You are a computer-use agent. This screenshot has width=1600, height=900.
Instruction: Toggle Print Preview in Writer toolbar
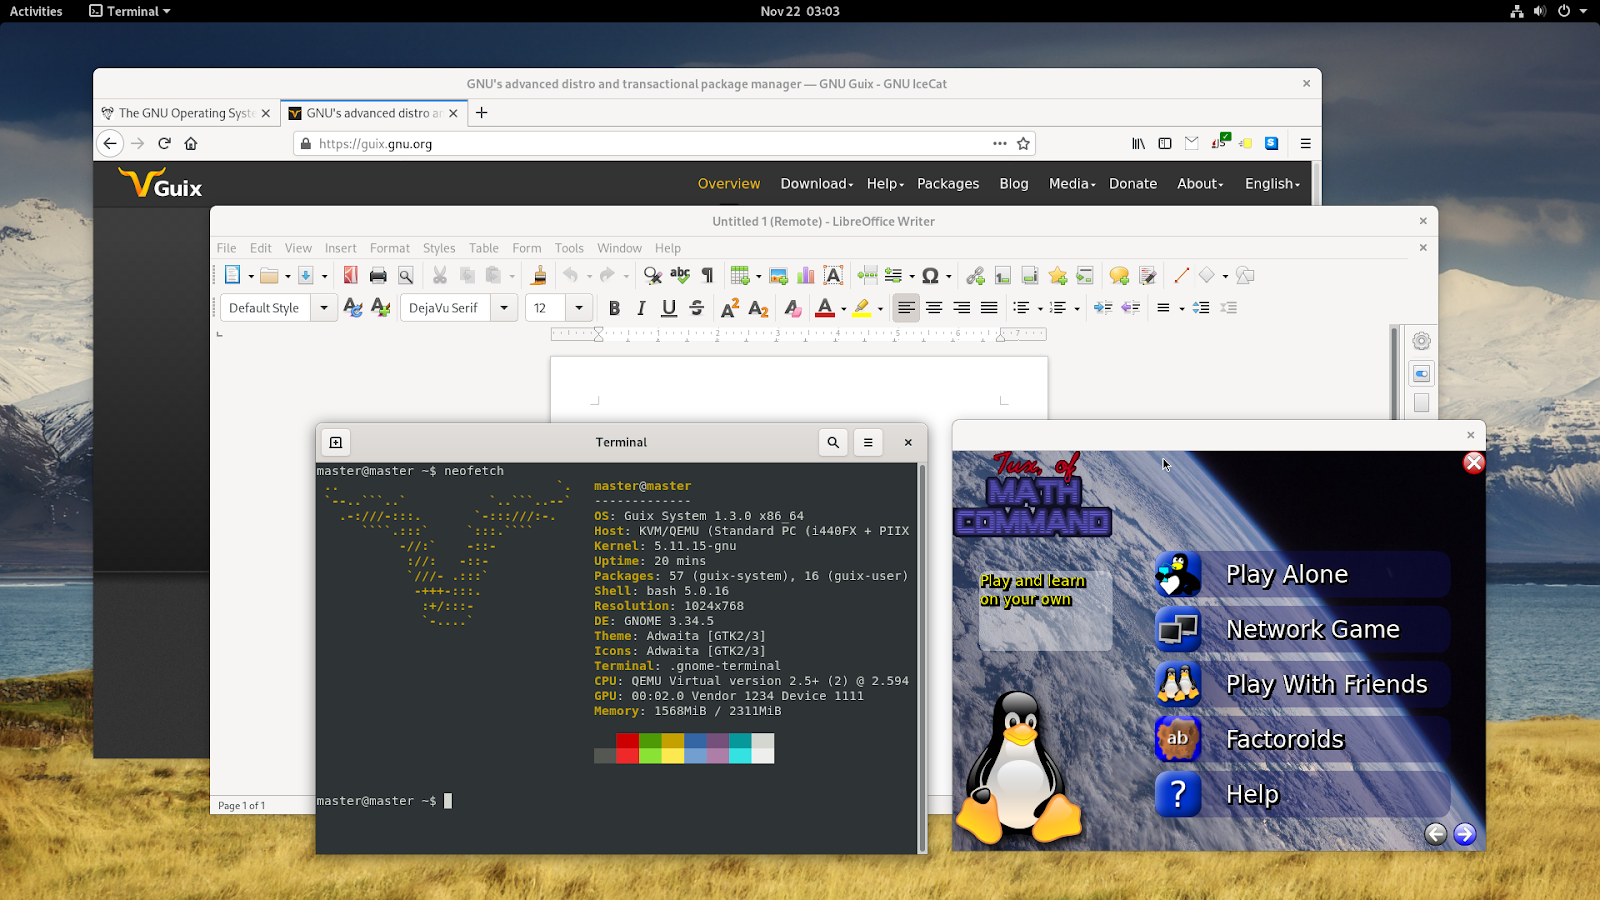click(406, 276)
